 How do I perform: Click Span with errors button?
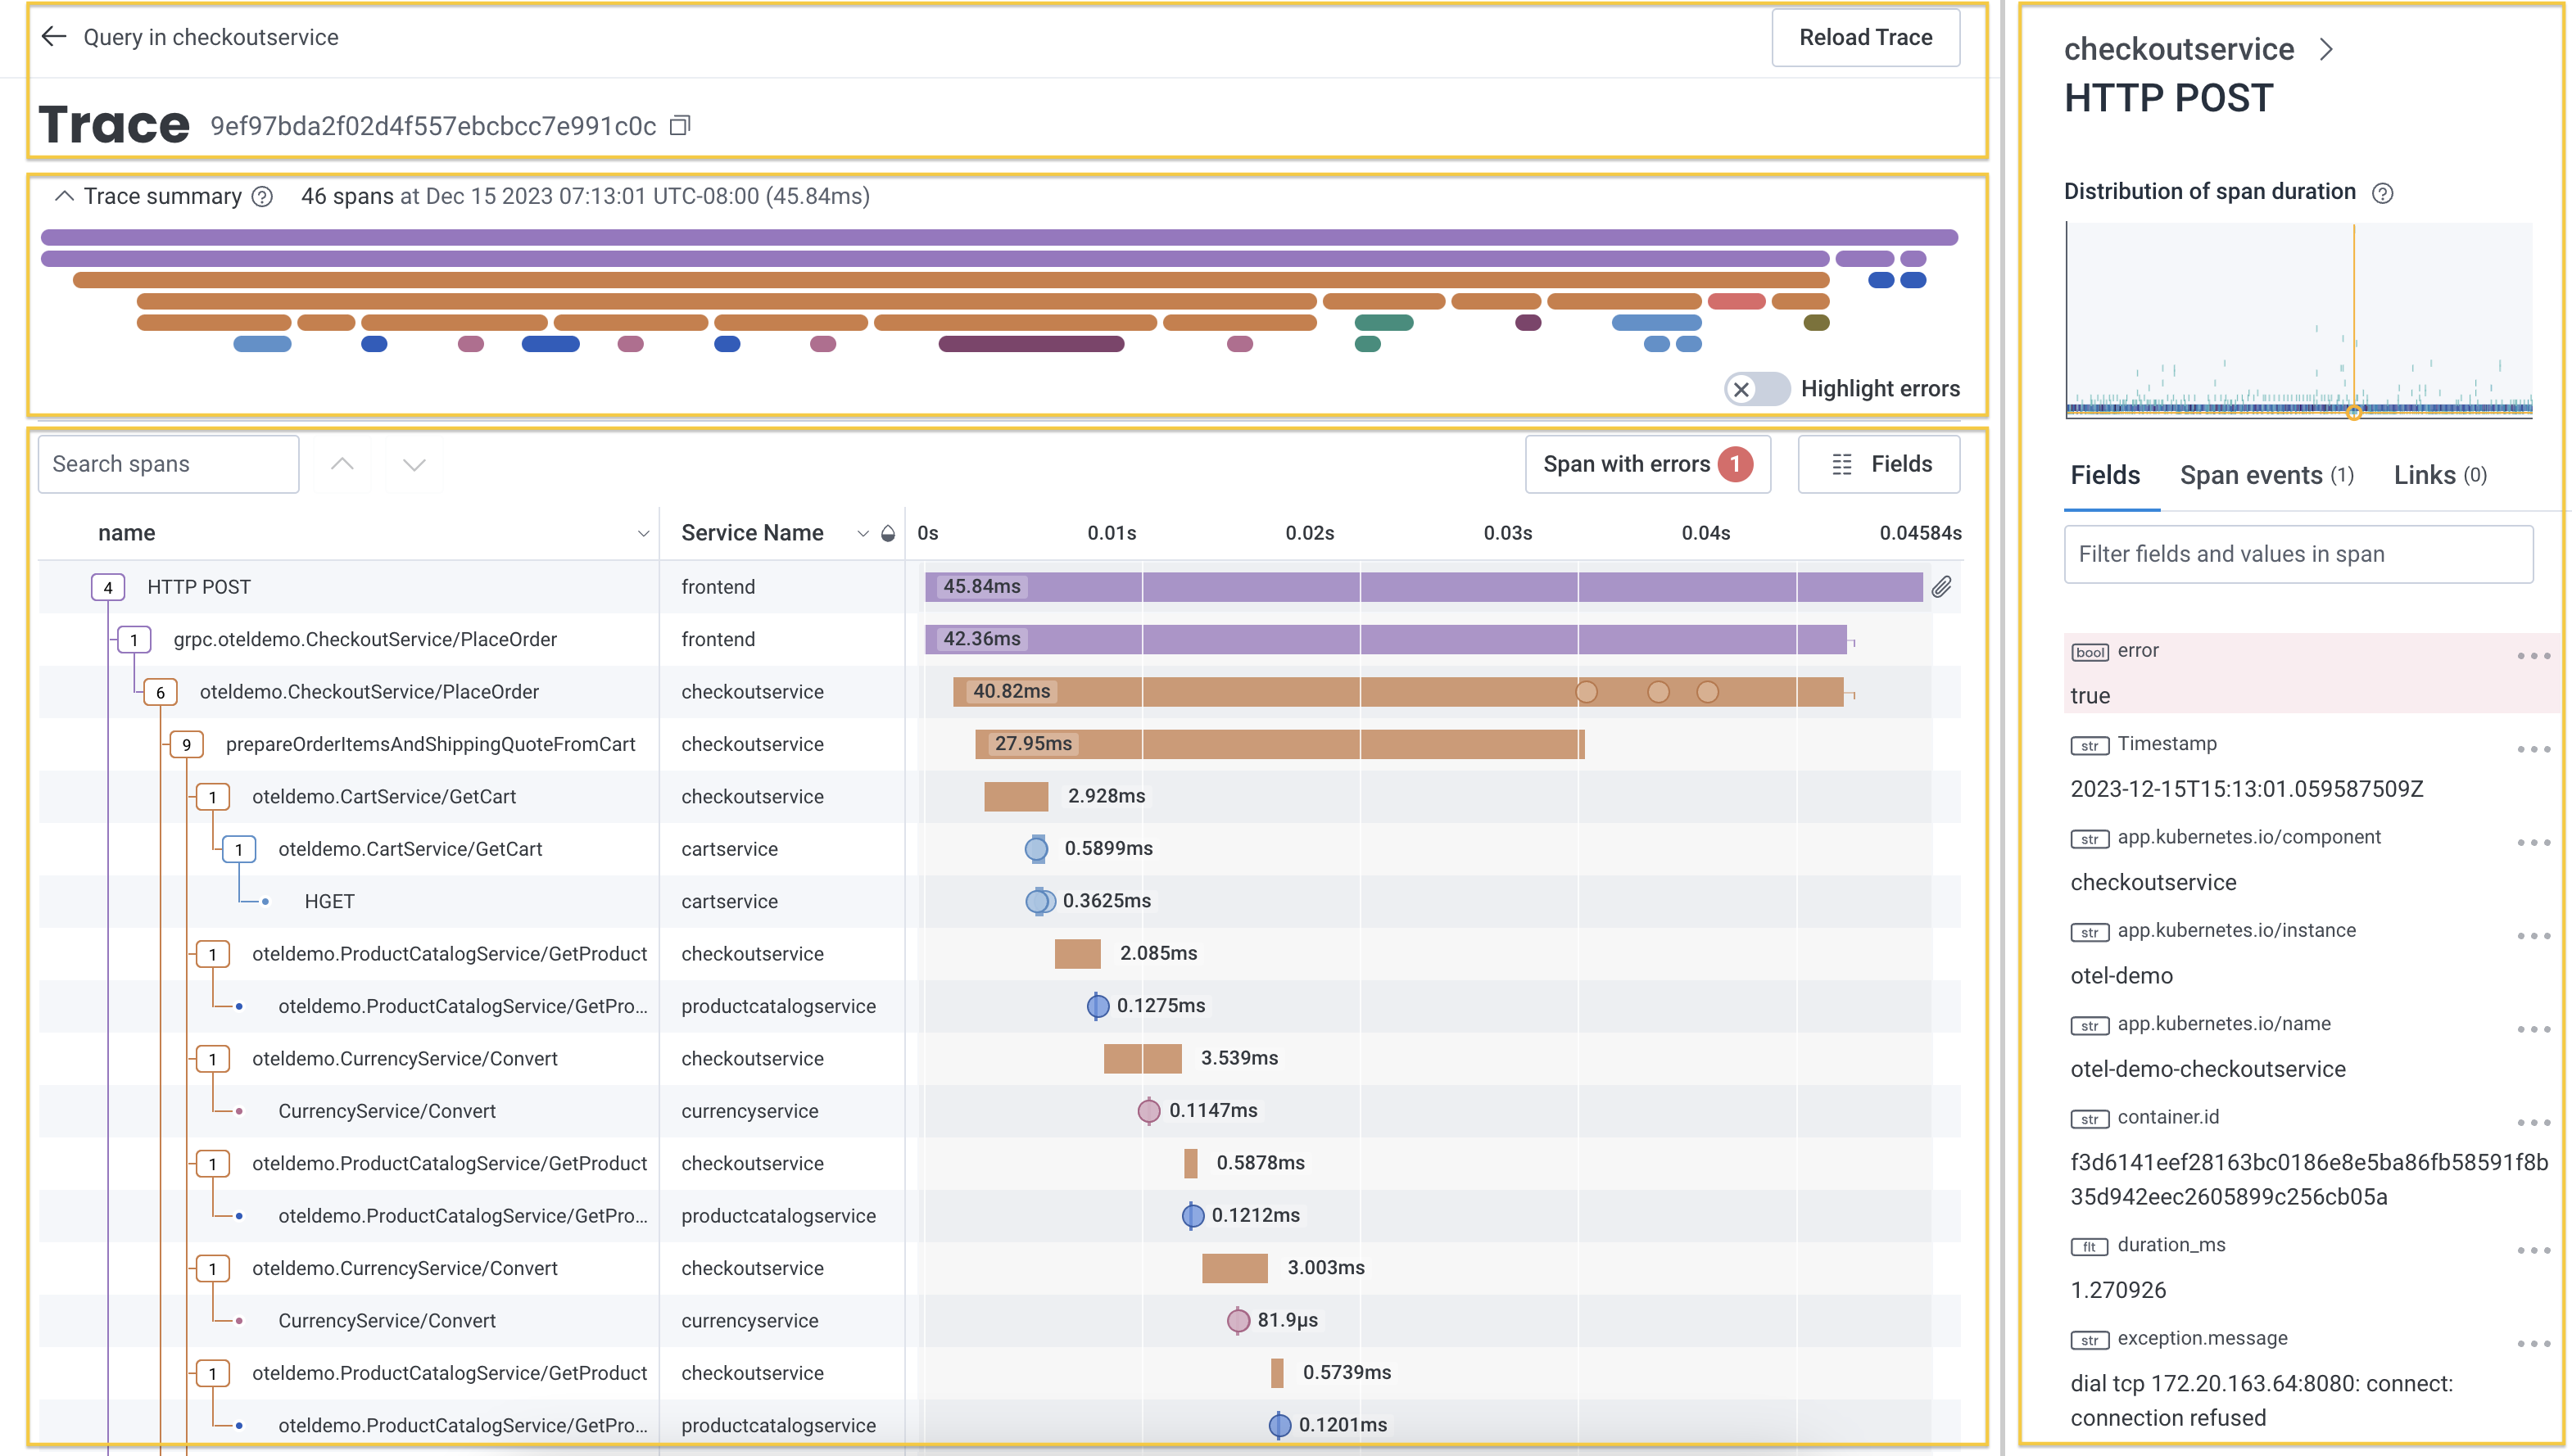click(x=1647, y=464)
